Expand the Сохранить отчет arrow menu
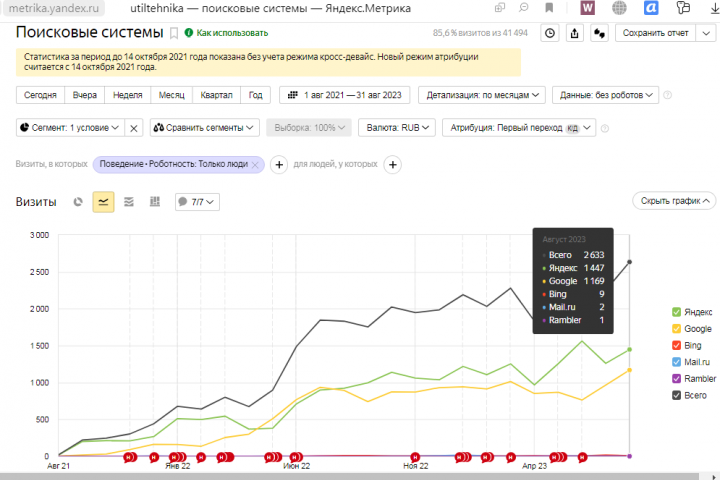Viewport: 720px width, 480px height. pos(706,33)
